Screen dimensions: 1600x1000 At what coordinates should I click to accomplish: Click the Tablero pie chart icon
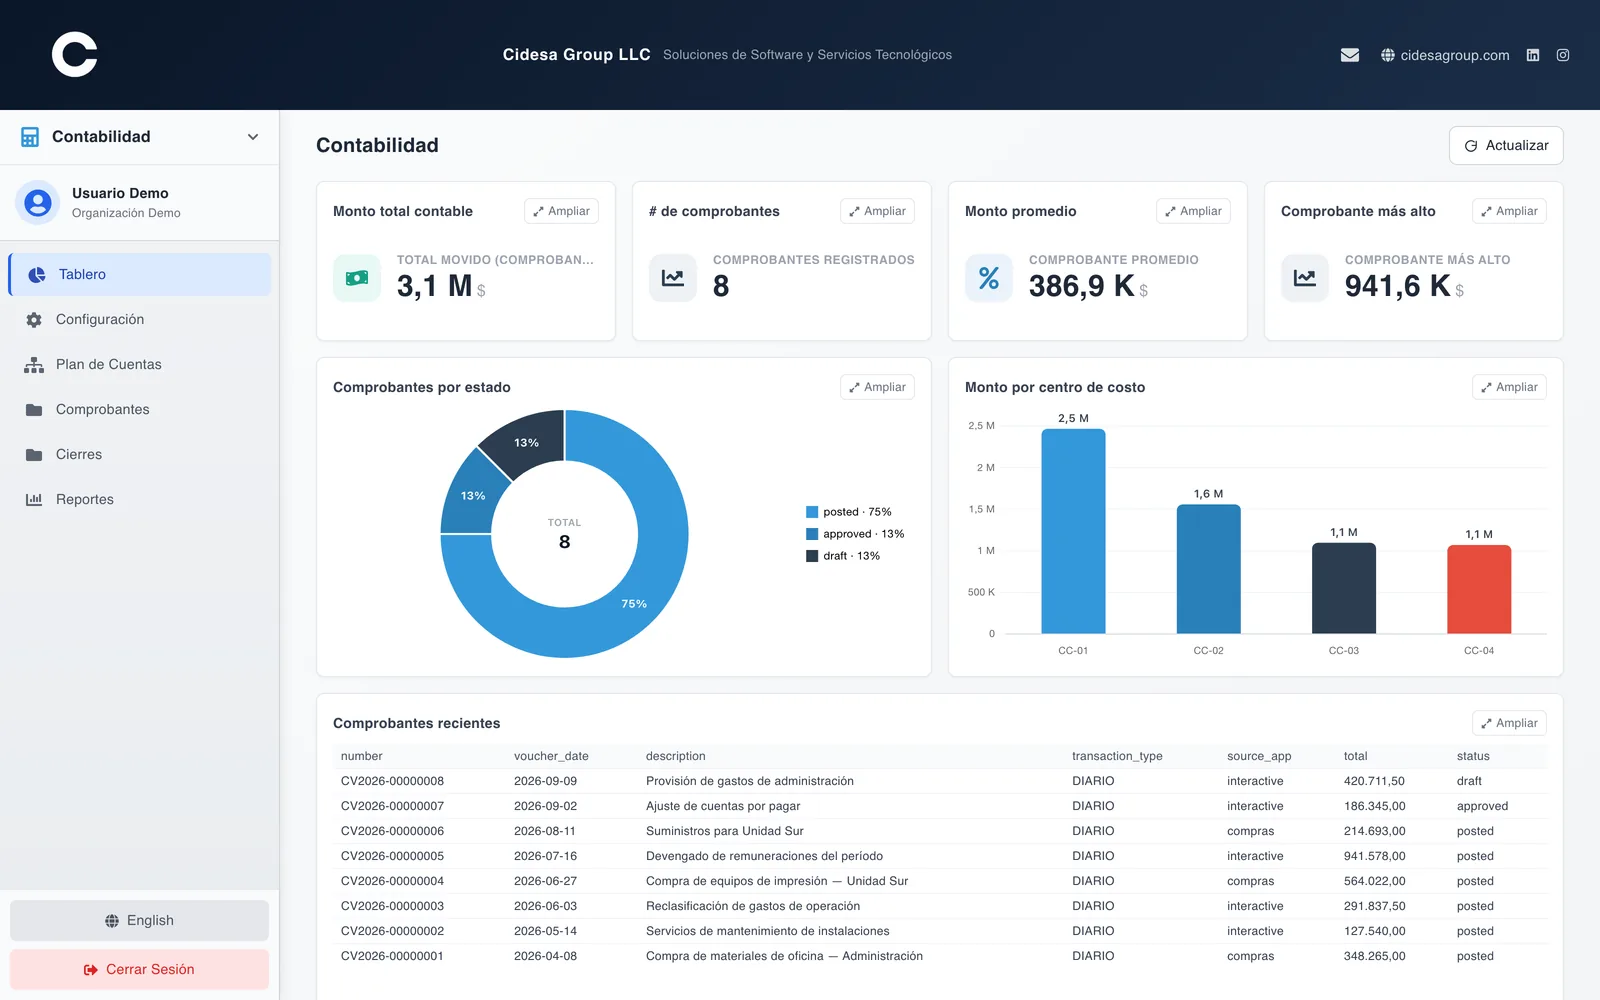[x=37, y=275]
